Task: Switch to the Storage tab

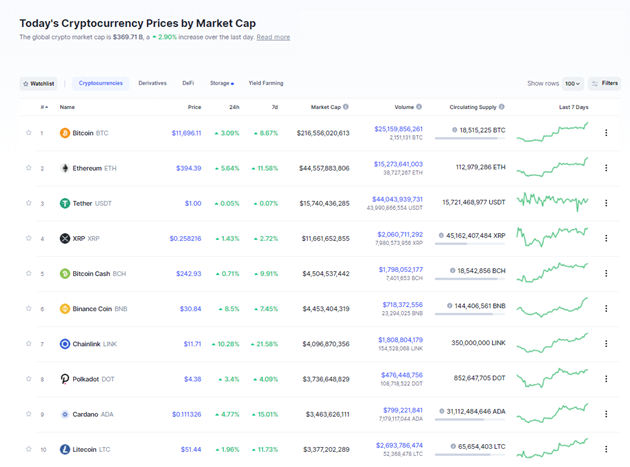Action: pyautogui.click(x=221, y=83)
